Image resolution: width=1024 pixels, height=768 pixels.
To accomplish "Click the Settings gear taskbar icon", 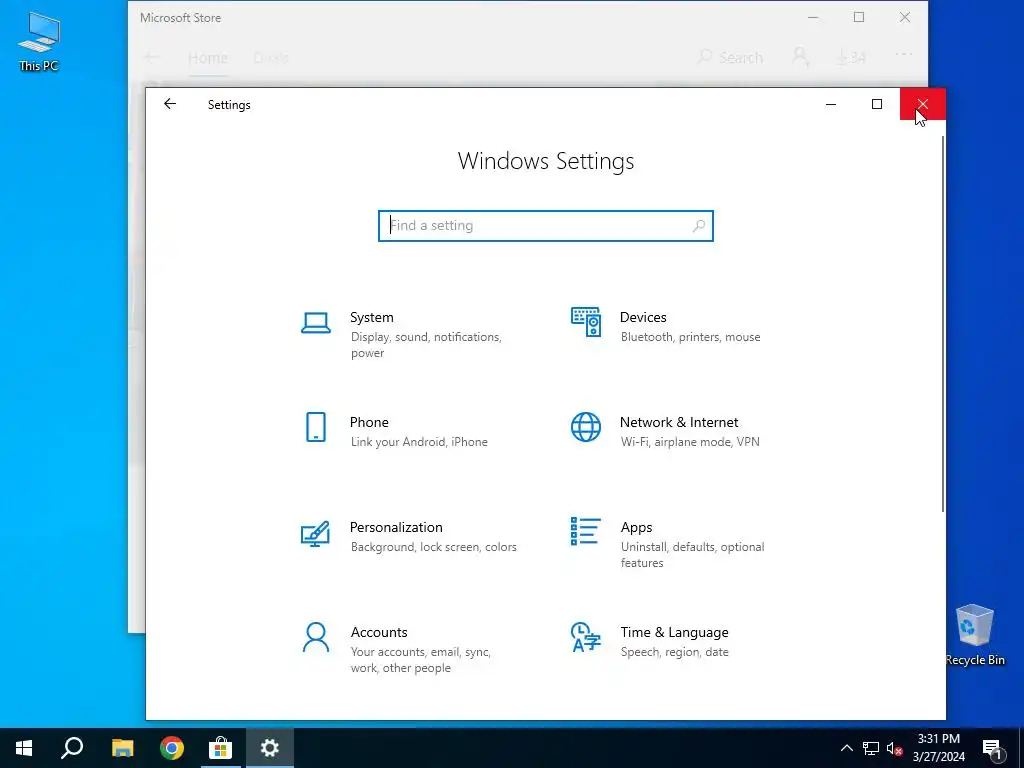I will 270,748.
